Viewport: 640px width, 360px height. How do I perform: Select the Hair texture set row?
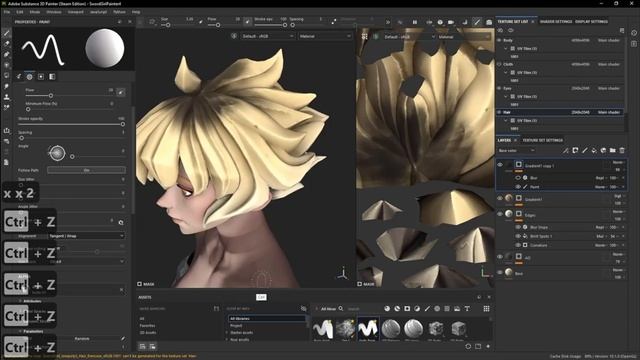point(560,112)
